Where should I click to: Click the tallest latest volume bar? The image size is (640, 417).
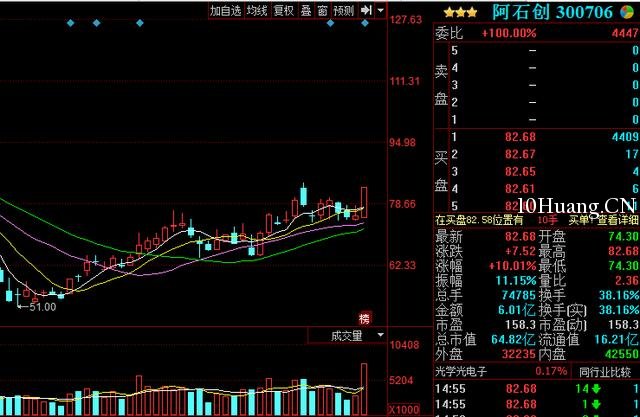coord(364,389)
